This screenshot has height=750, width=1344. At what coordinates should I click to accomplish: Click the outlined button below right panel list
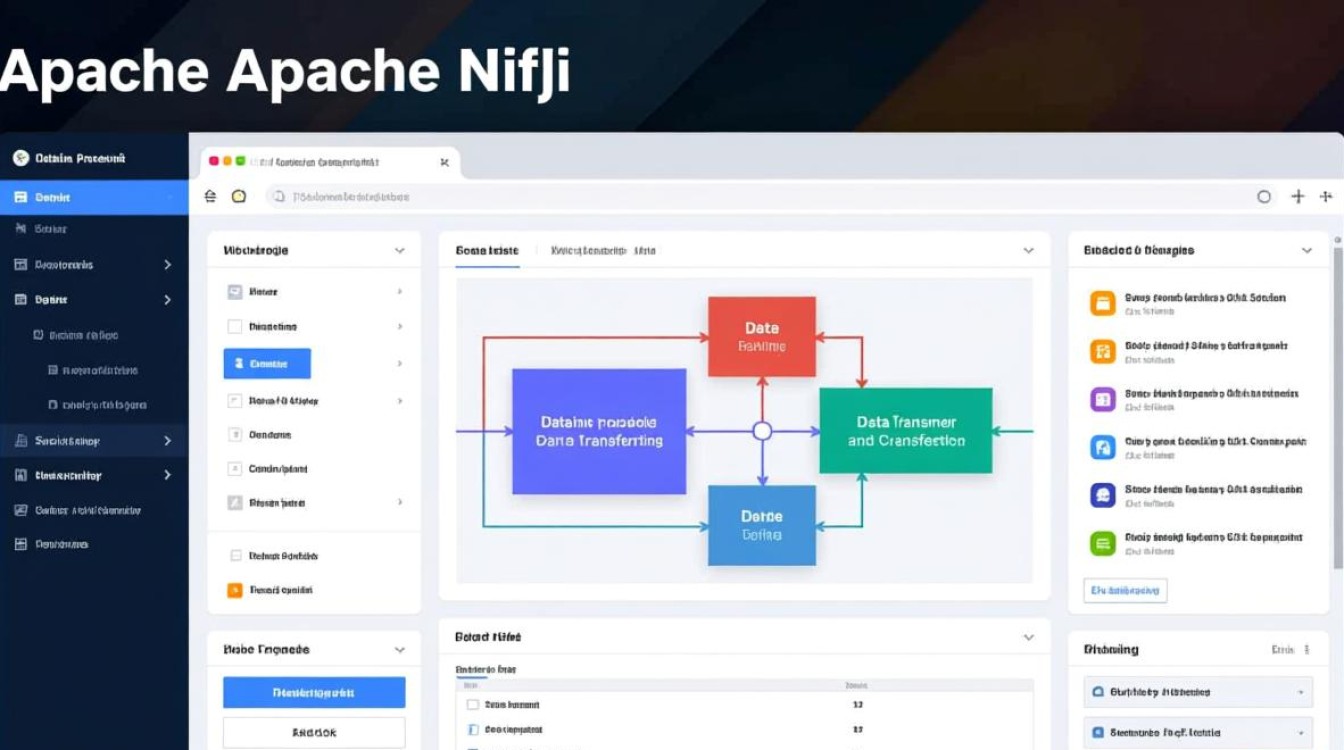click(1125, 591)
